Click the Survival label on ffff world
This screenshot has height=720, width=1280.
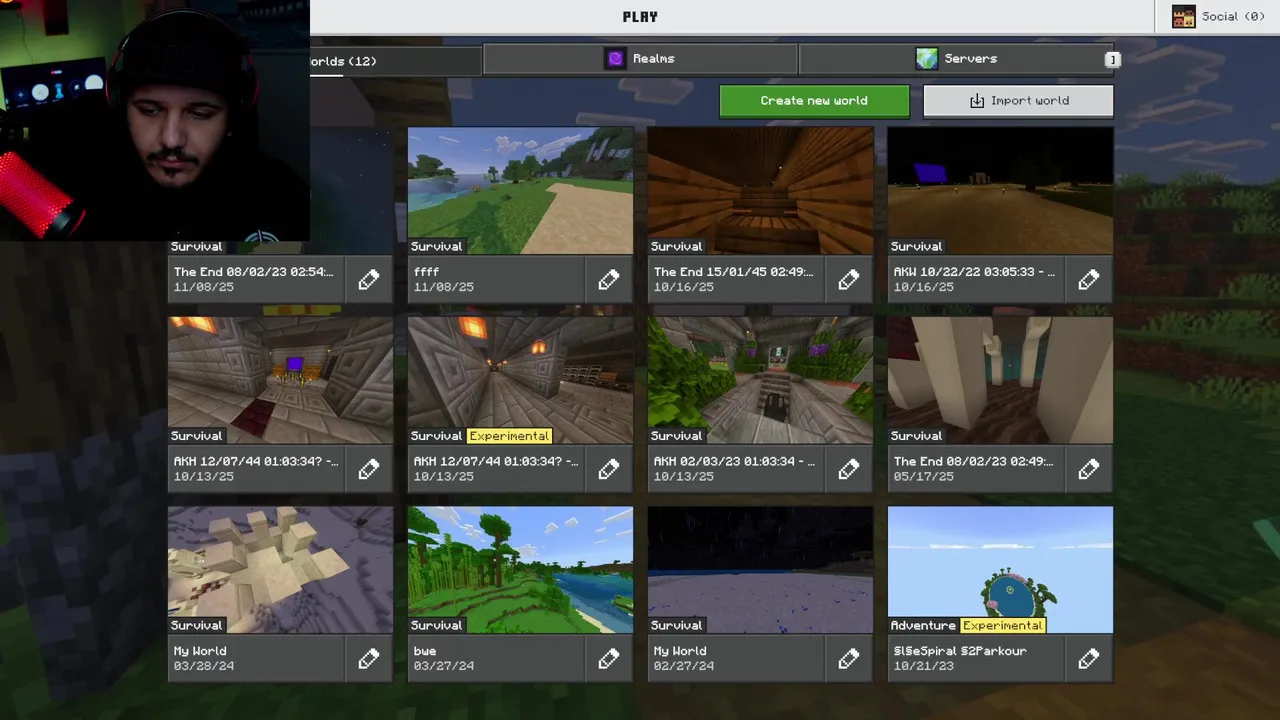437,246
